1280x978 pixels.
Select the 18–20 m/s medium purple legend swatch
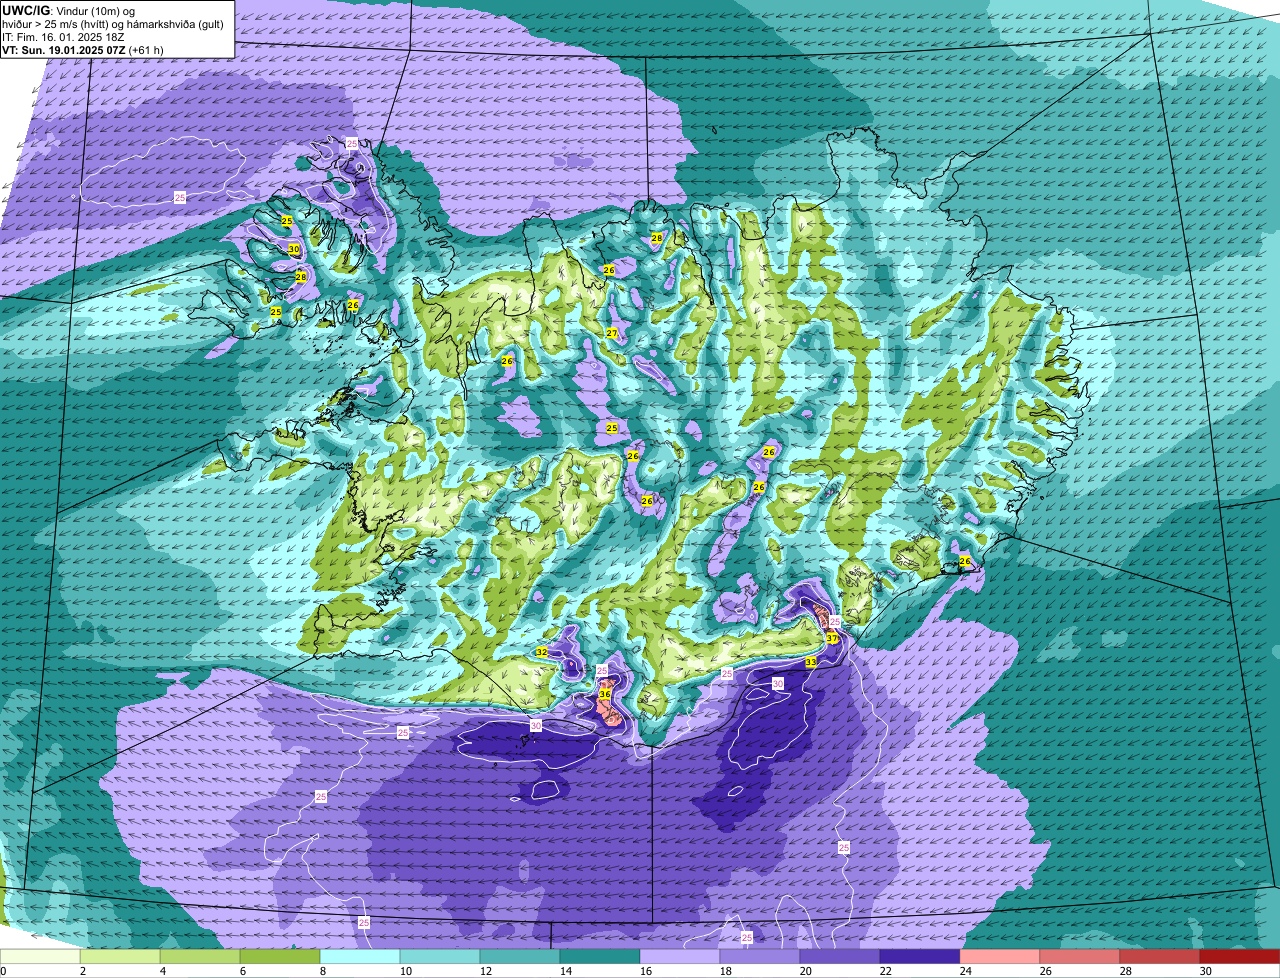pos(760,956)
